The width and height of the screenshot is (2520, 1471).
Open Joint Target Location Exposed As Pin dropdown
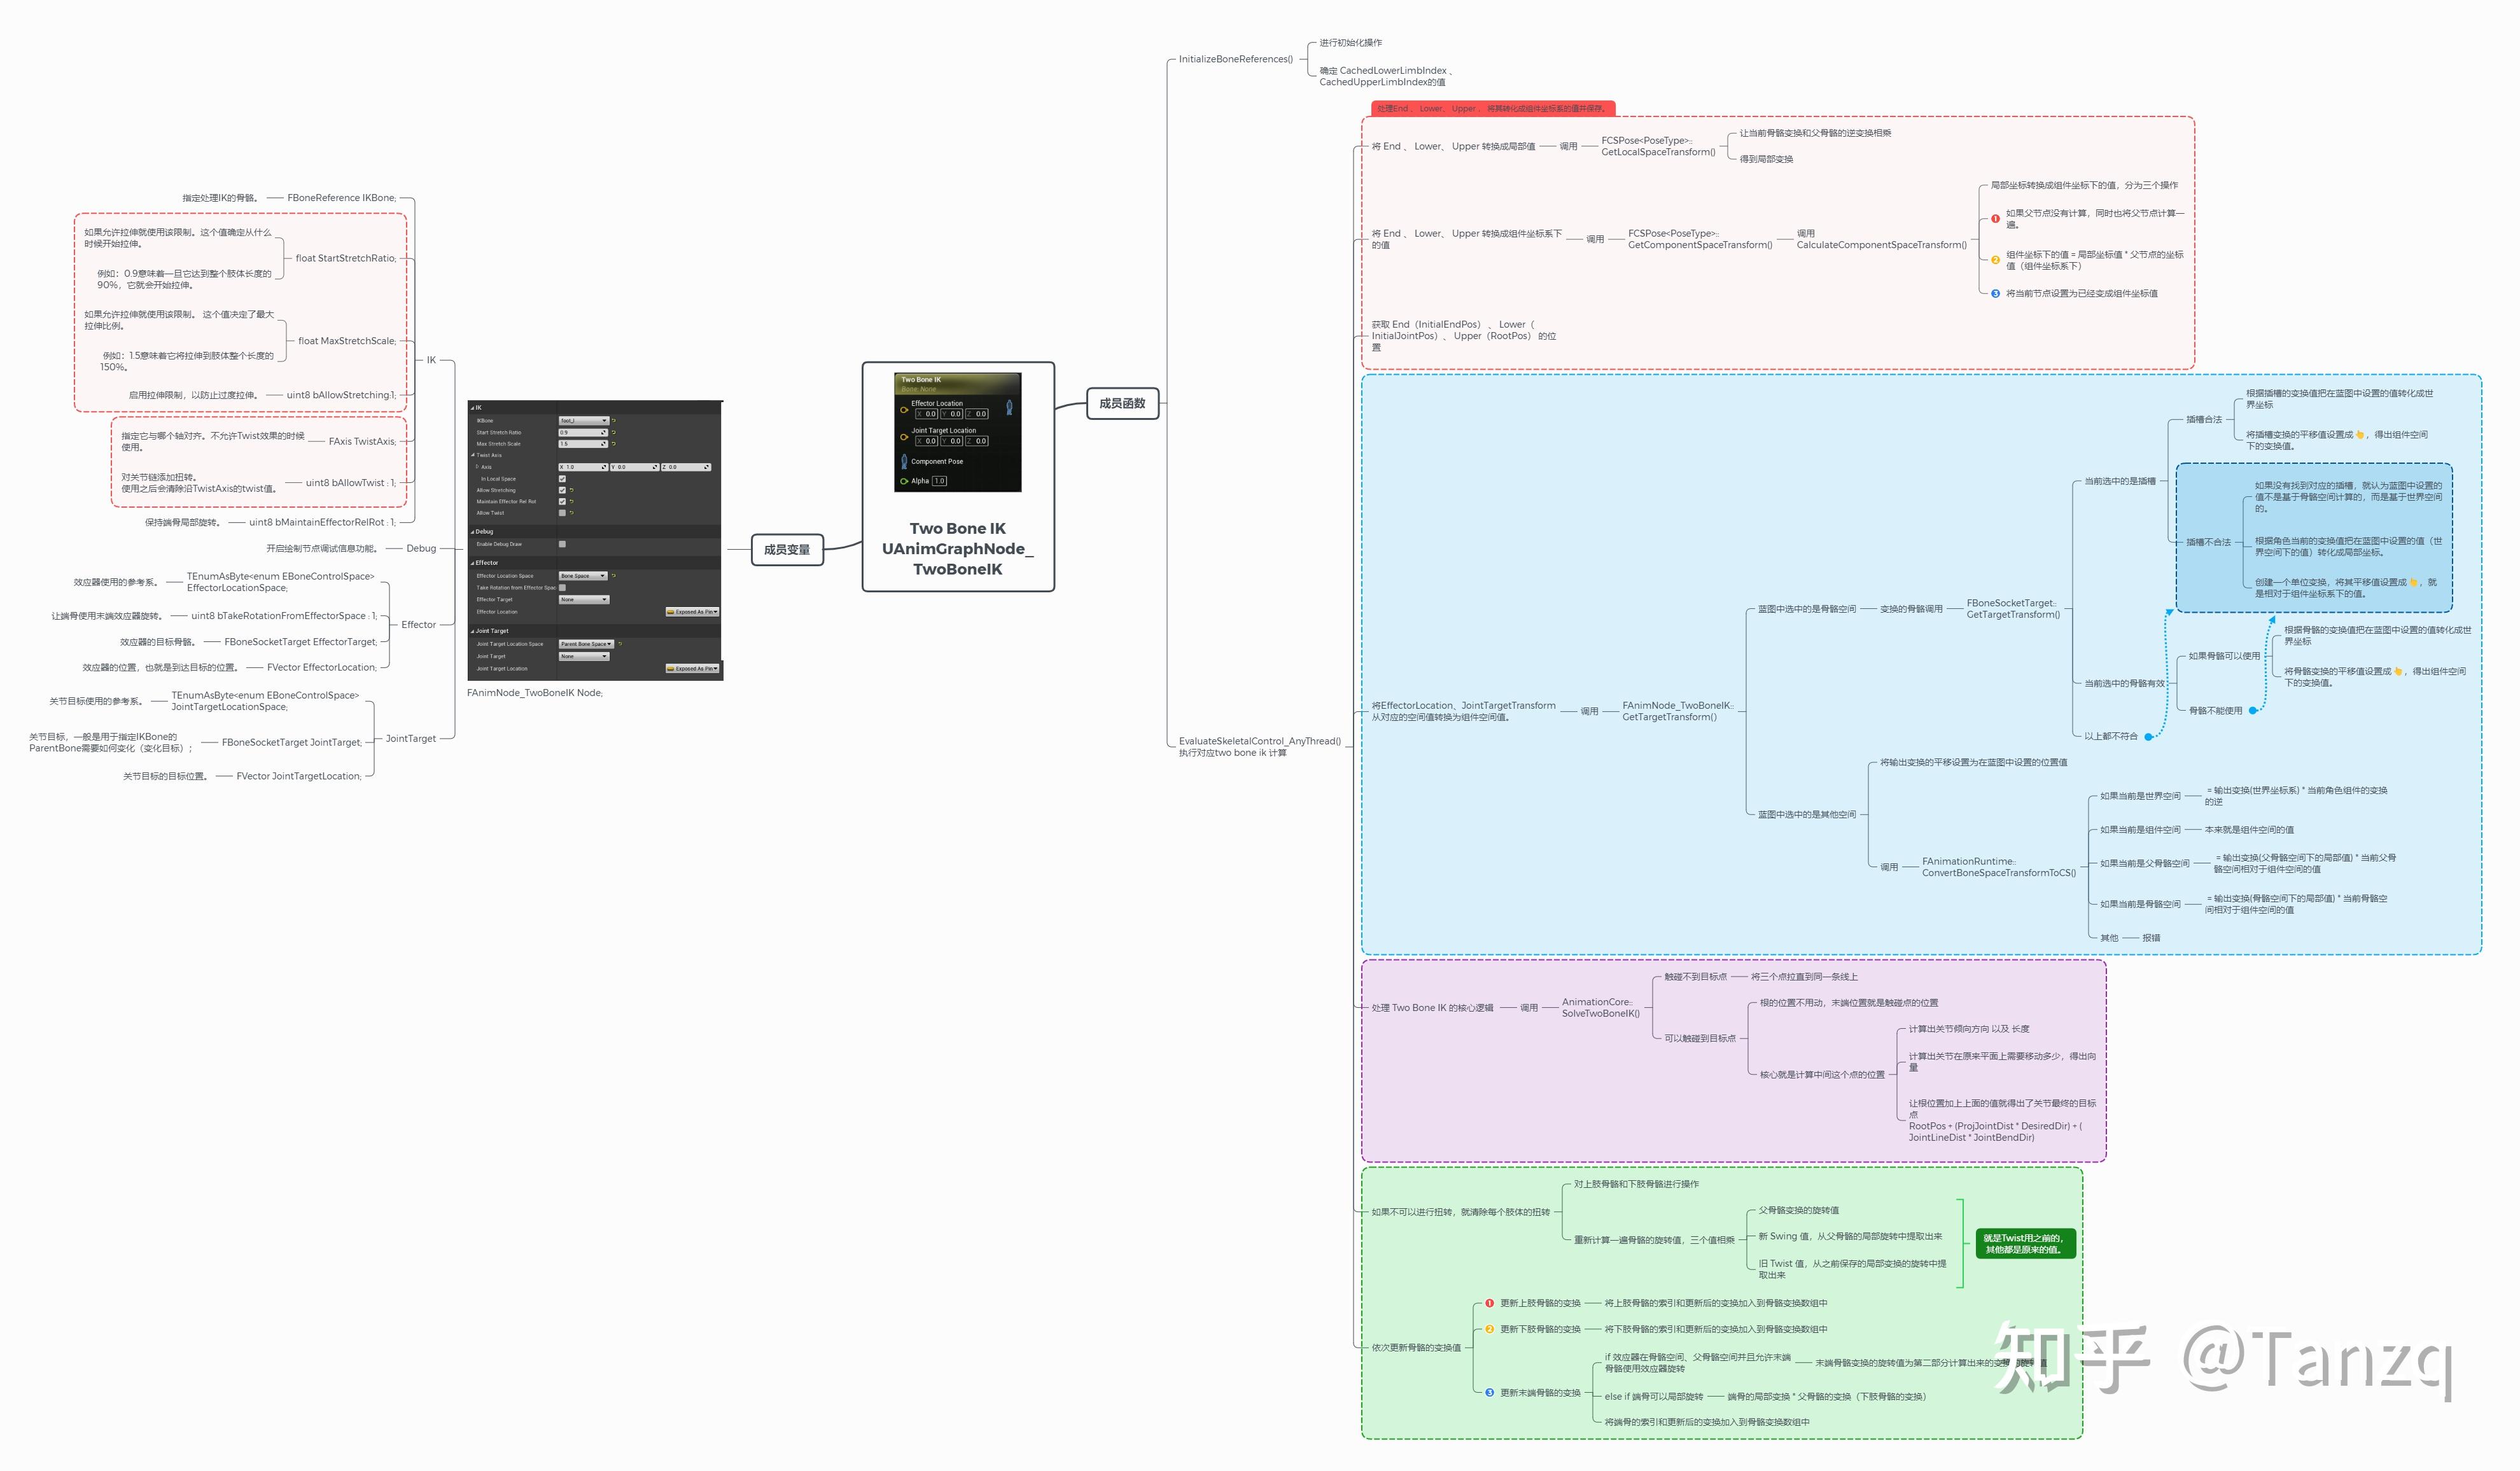point(693,669)
